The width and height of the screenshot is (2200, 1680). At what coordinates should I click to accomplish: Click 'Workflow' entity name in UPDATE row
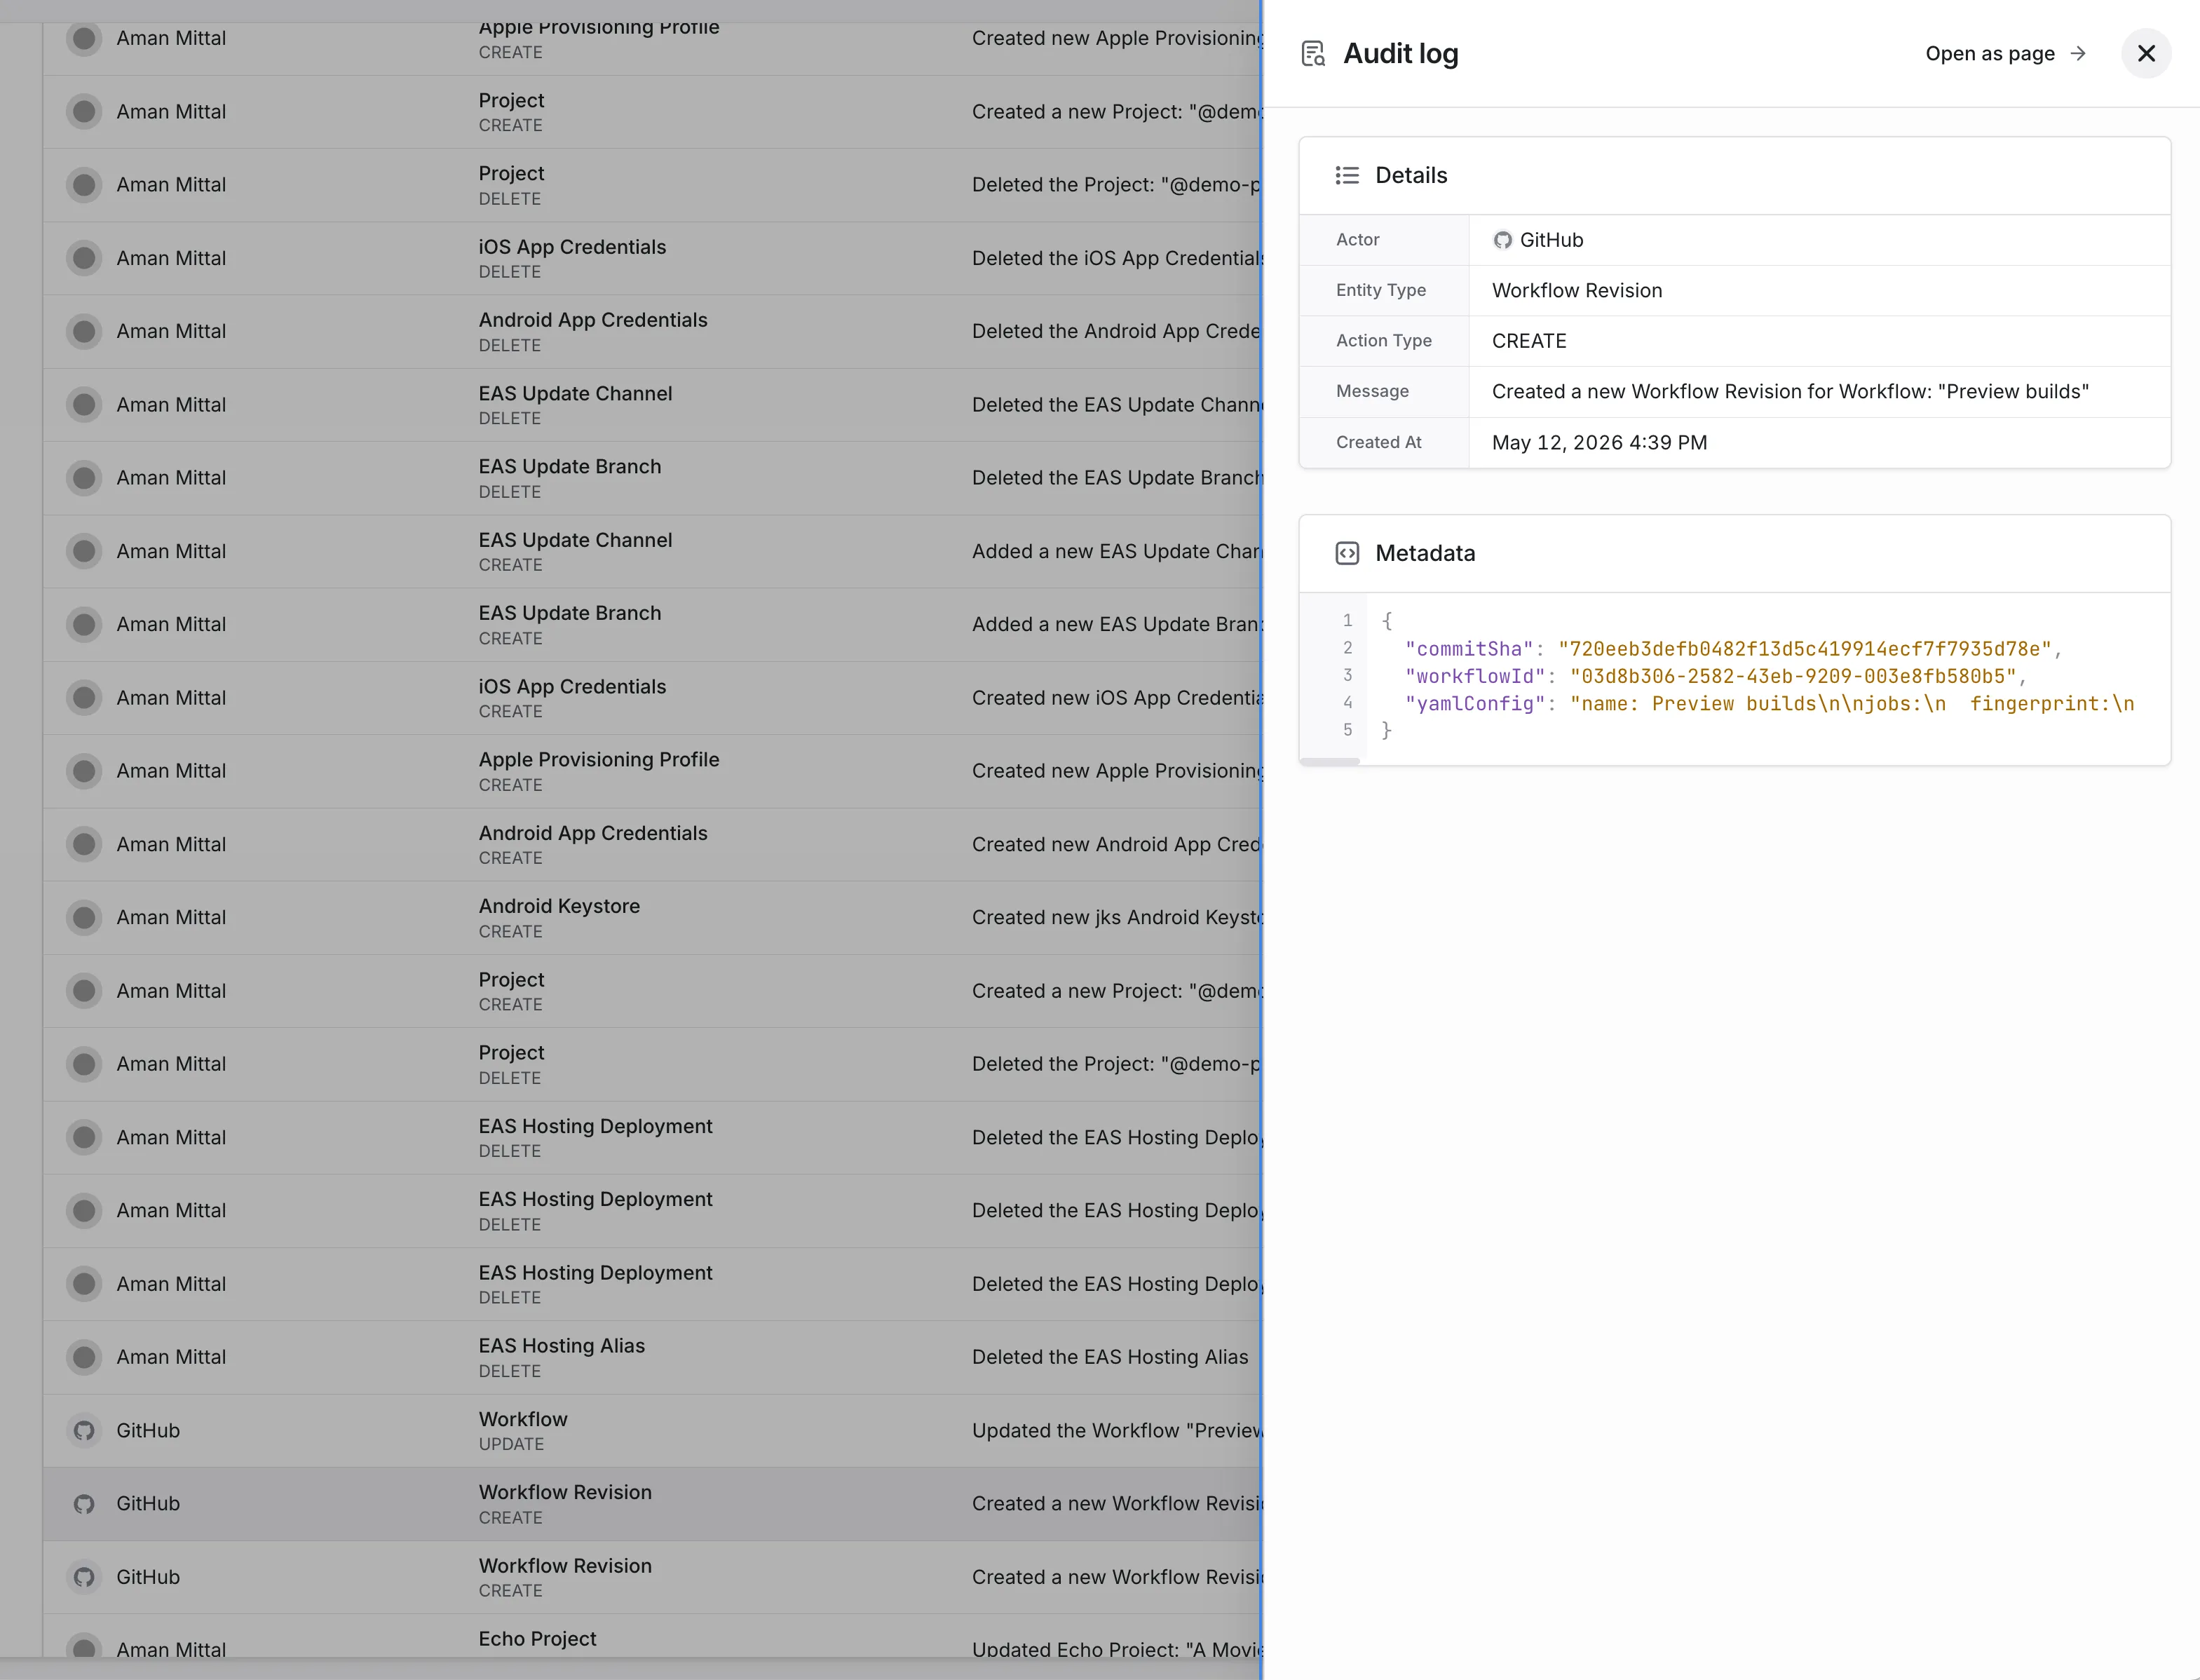[x=523, y=1419]
